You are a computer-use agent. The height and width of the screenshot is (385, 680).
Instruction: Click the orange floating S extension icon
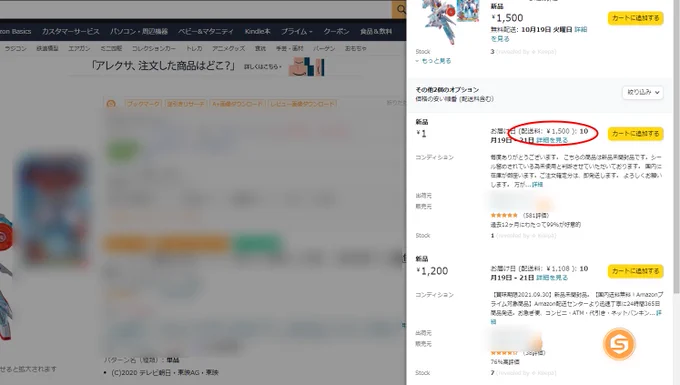(x=619, y=344)
